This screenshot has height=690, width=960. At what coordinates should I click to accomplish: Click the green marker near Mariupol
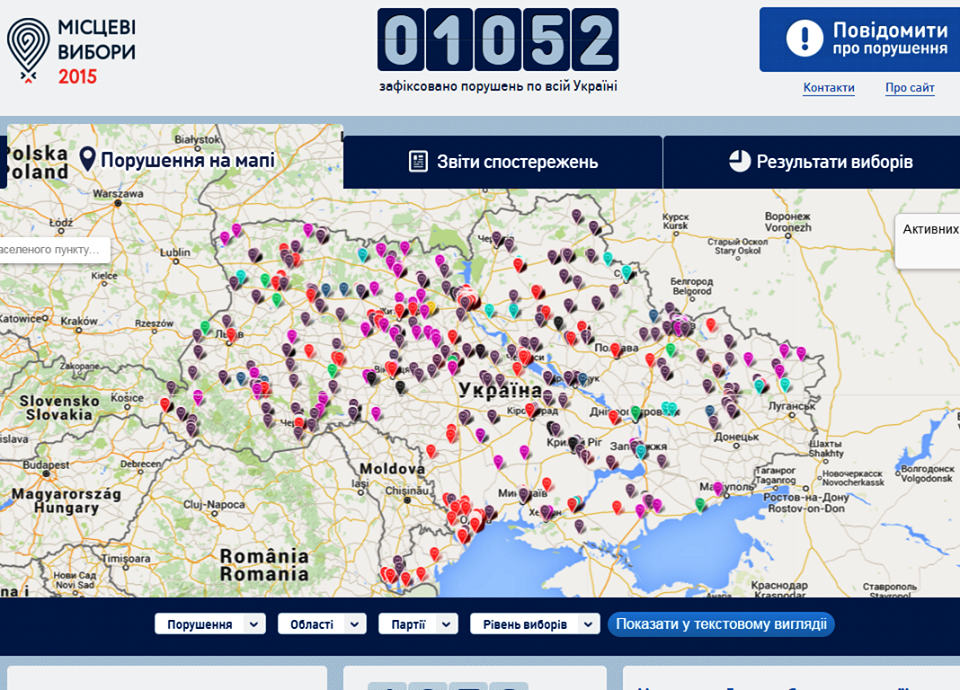tap(700, 504)
